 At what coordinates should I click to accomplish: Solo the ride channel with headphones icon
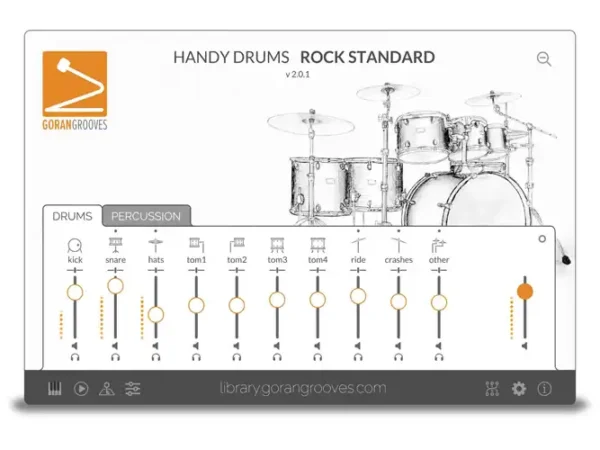point(358,357)
